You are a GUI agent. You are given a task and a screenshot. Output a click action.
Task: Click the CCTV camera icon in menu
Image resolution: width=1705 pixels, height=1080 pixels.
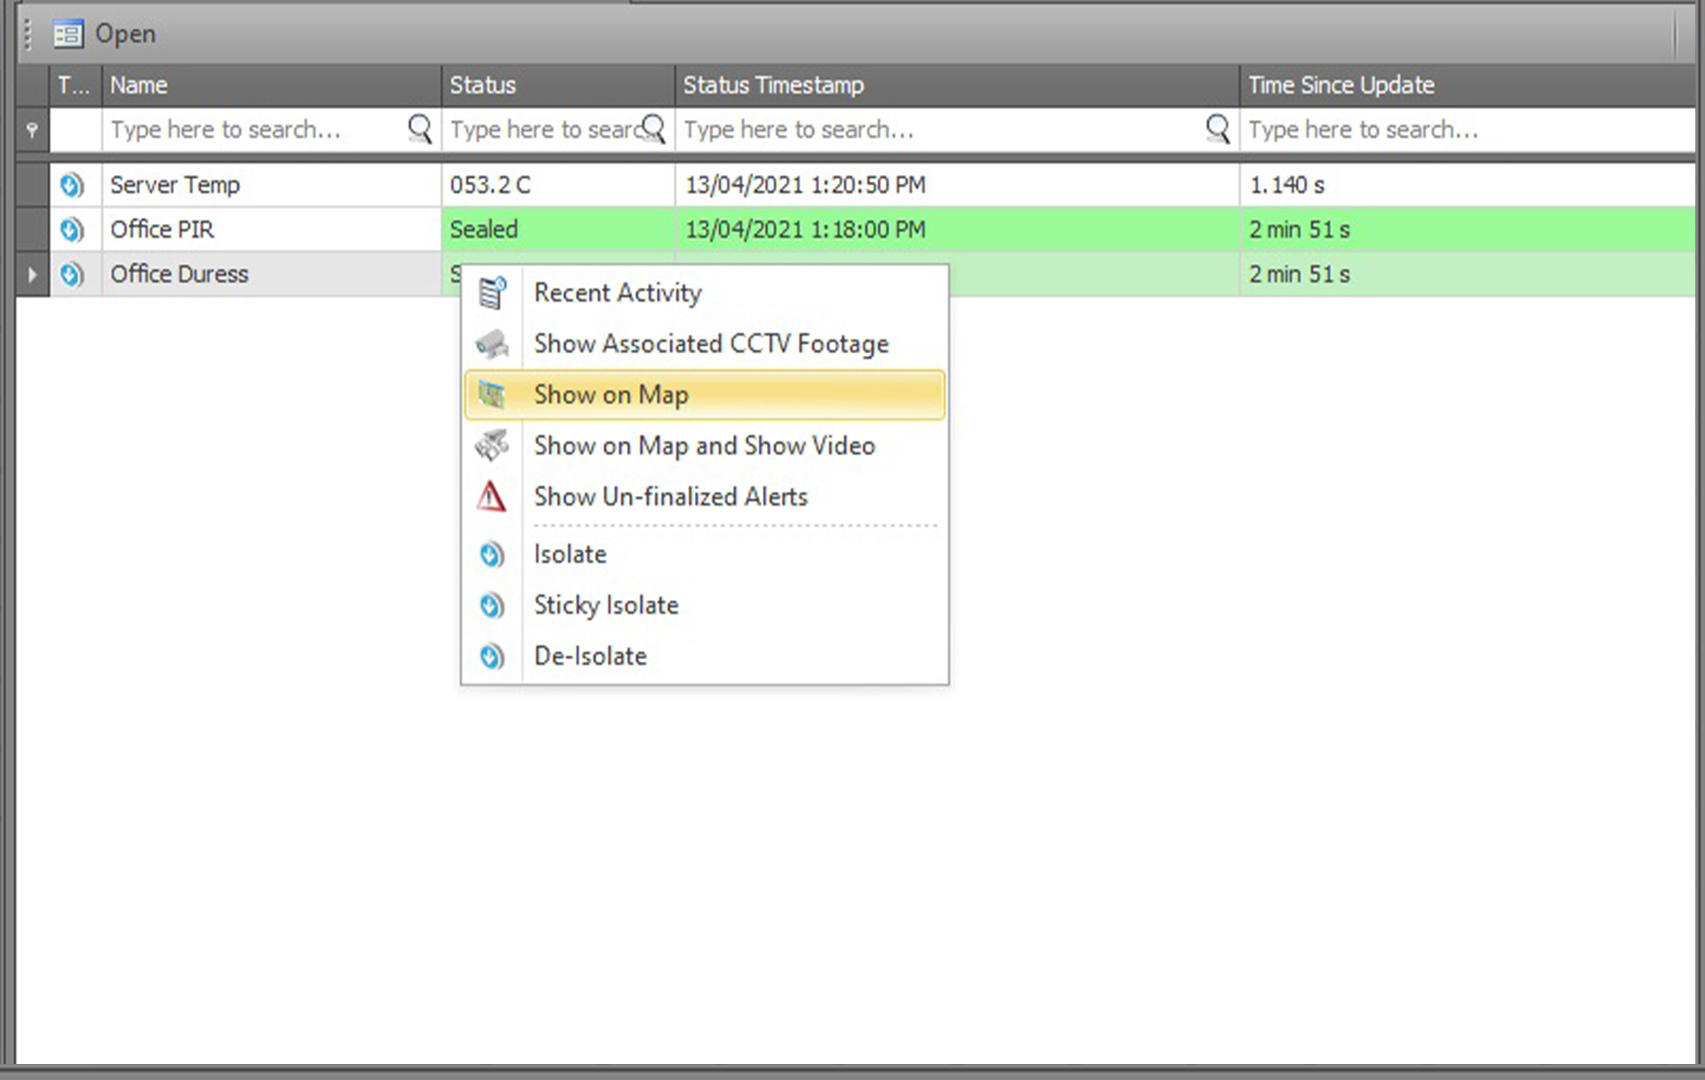(x=492, y=344)
